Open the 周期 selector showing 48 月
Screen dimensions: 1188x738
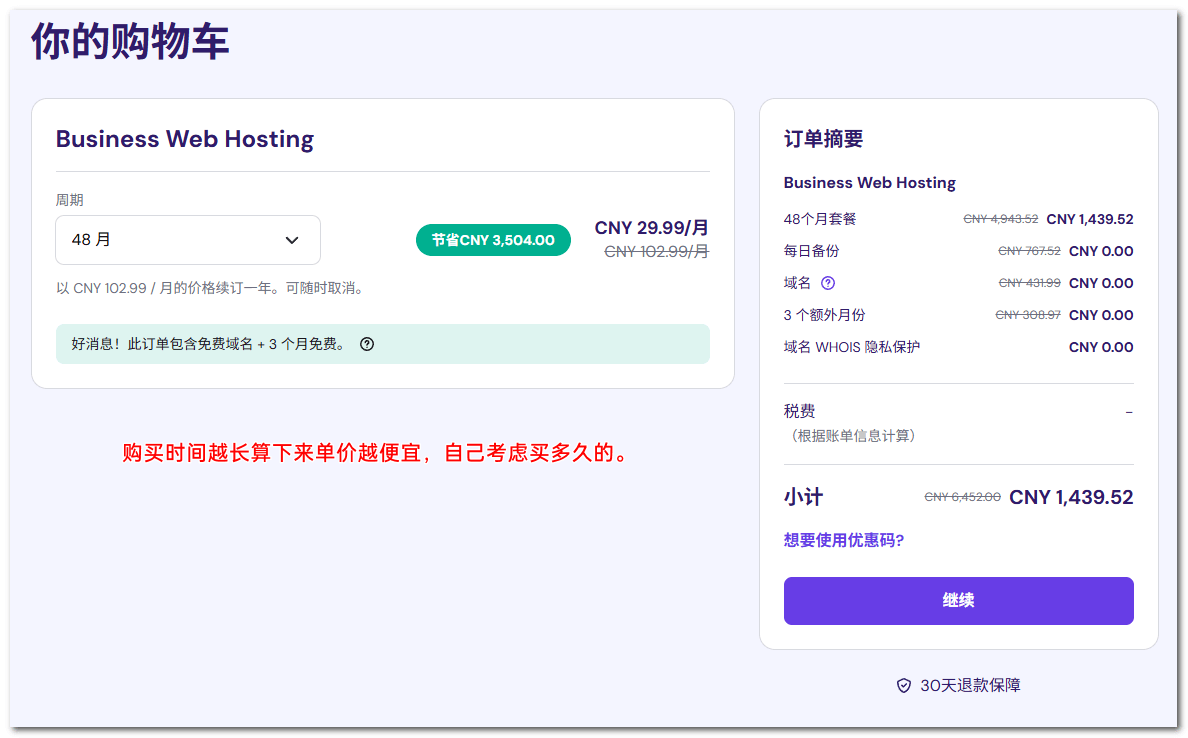click(x=188, y=240)
